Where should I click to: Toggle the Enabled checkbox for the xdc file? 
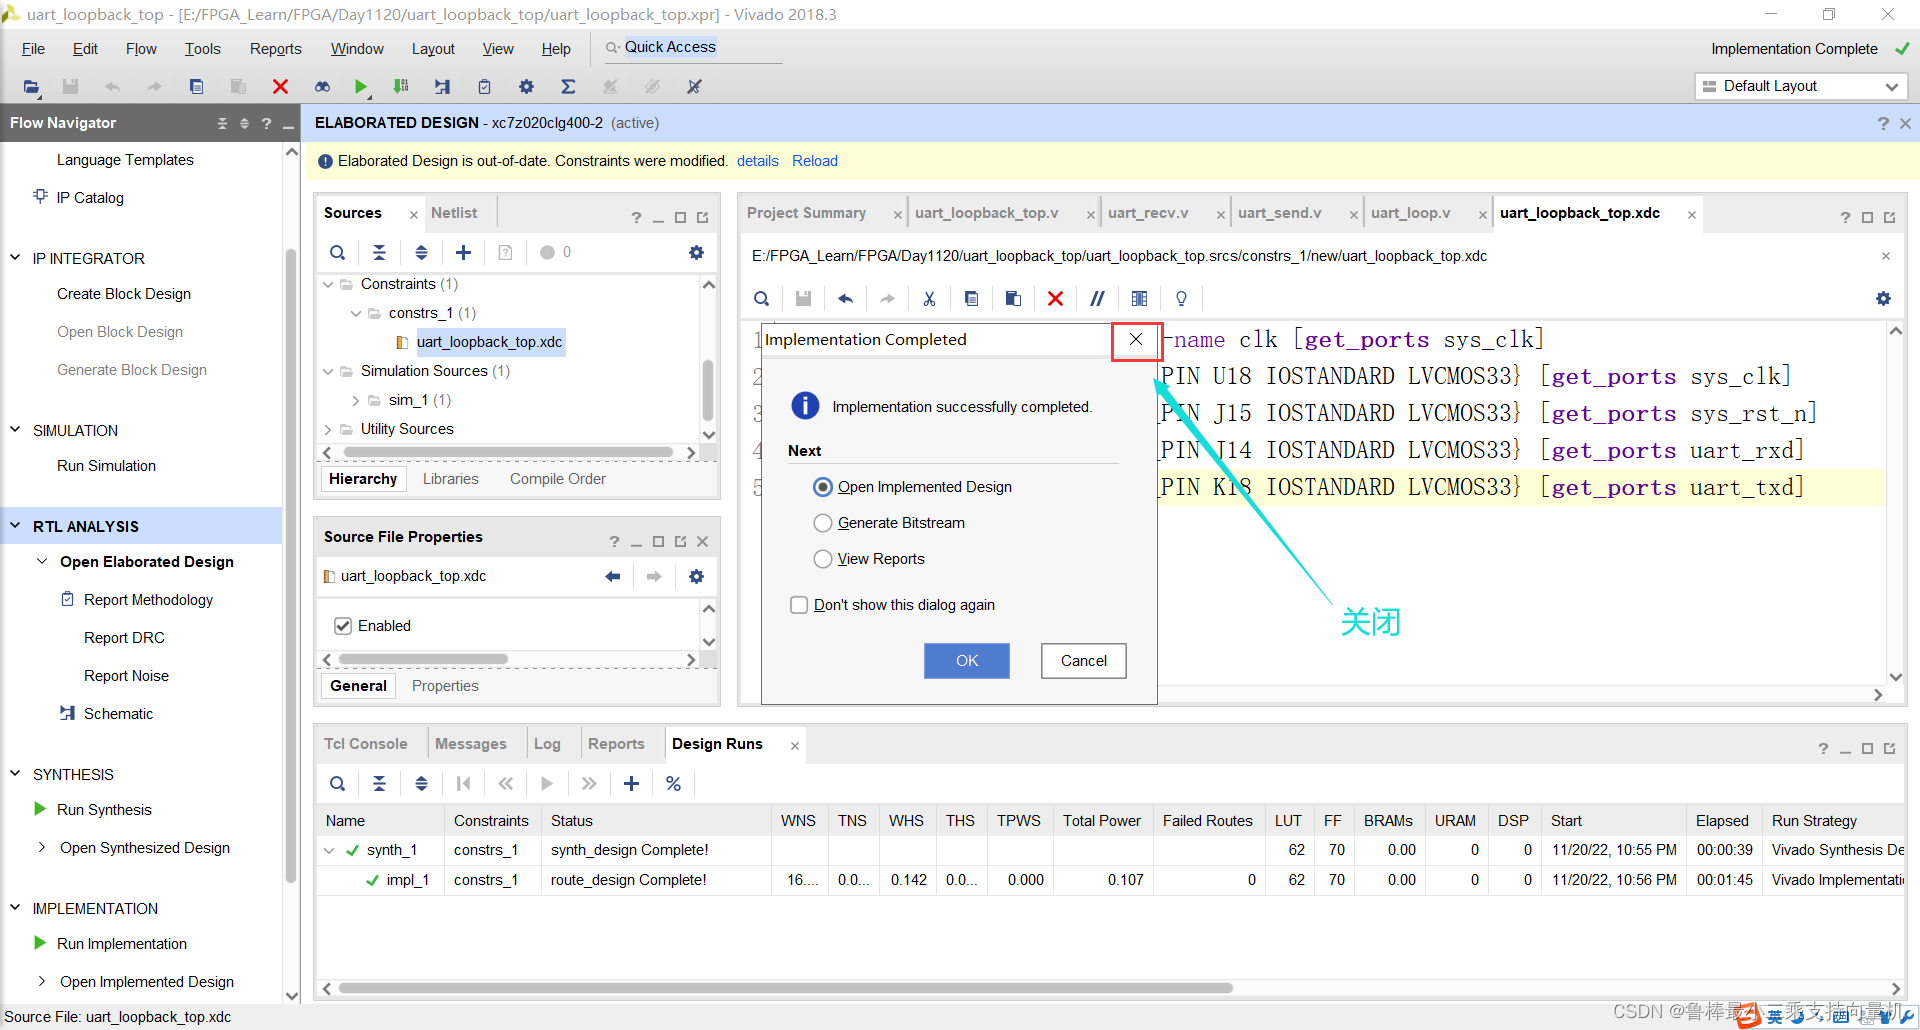(343, 626)
